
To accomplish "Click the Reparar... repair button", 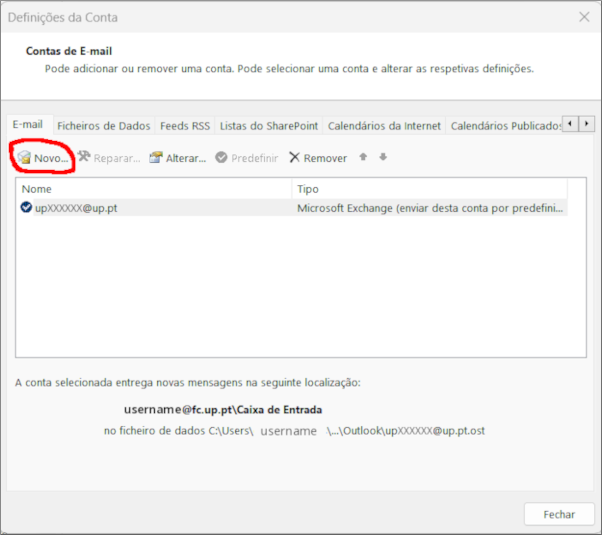I will coord(109,158).
